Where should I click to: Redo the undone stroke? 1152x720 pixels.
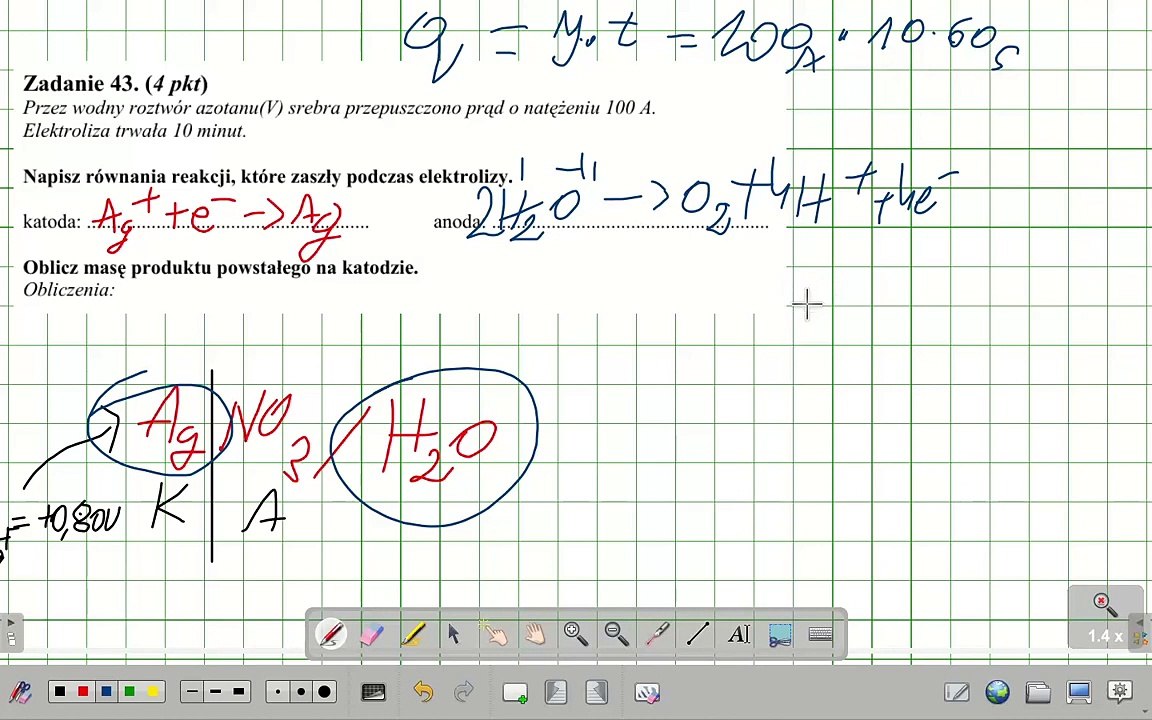(464, 692)
